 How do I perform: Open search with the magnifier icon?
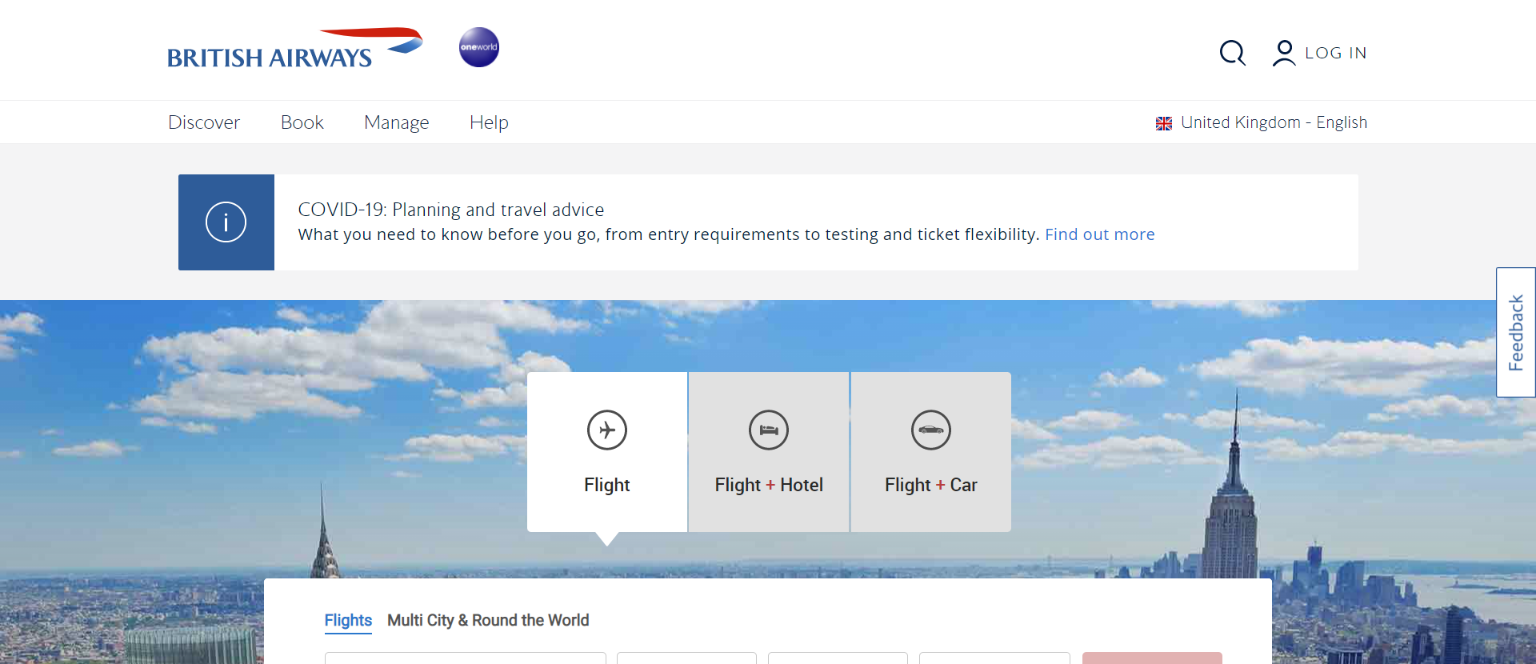[1232, 53]
